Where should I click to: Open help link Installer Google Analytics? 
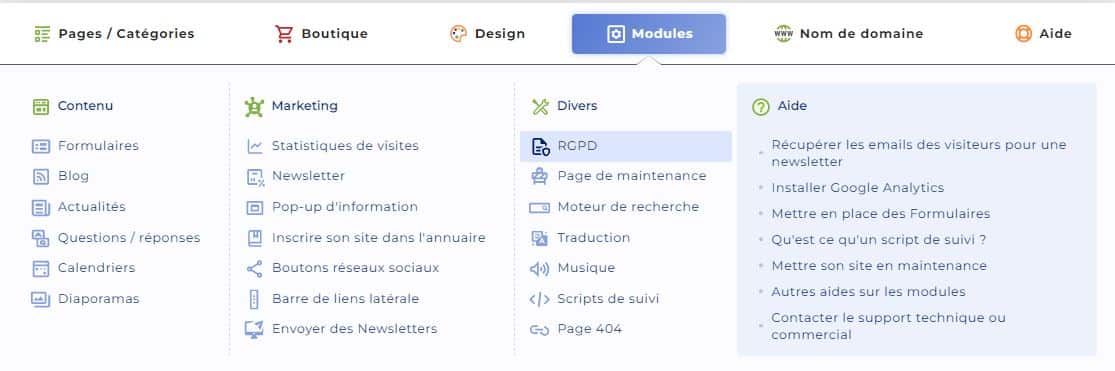pyautogui.click(x=858, y=188)
